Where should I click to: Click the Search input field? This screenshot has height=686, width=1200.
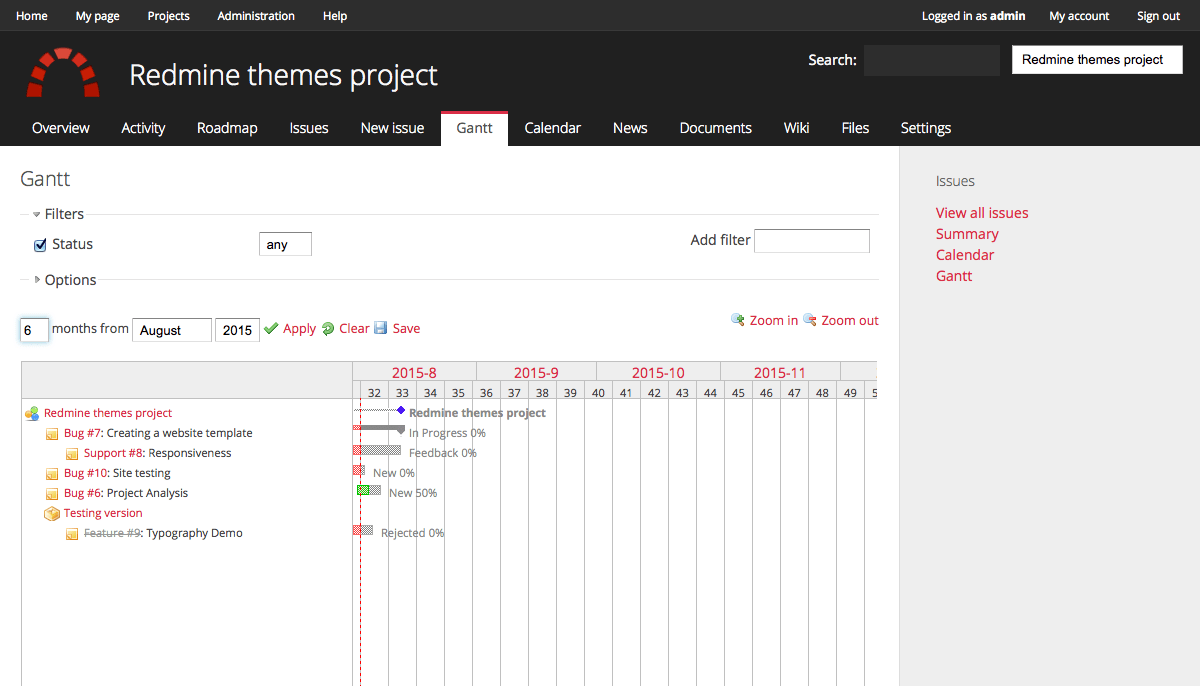click(932, 60)
